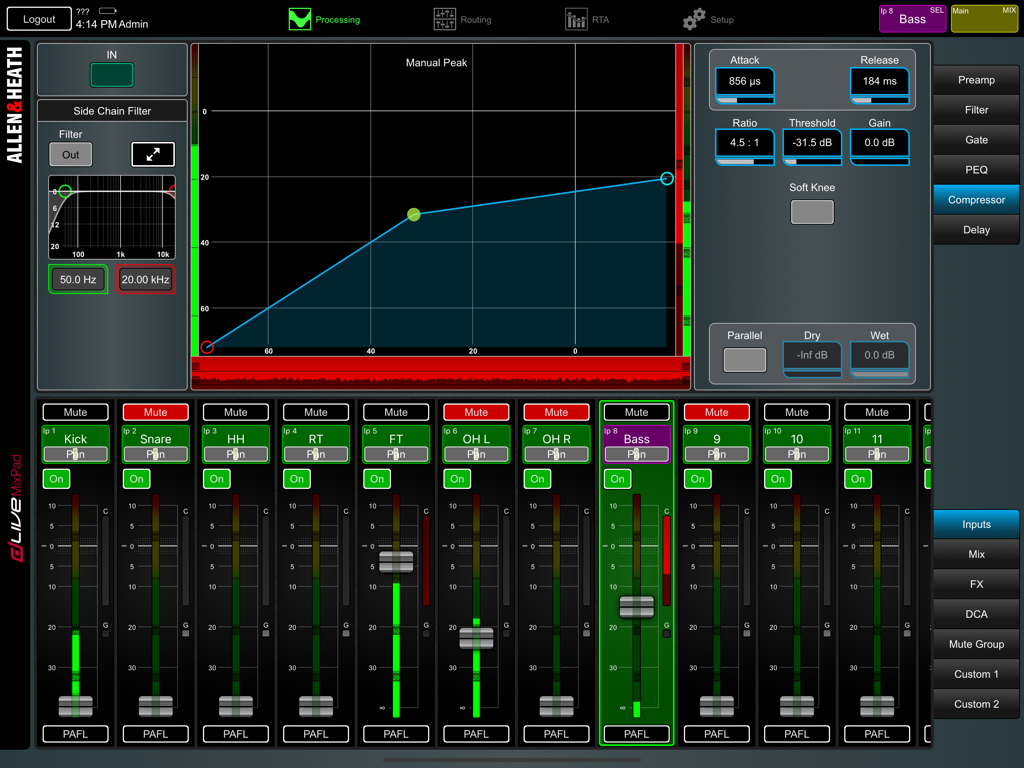Adjust the Bass channel fader
Image resolution: width=1024 pixels, height=768 pixels.
(x=636, y=605)
